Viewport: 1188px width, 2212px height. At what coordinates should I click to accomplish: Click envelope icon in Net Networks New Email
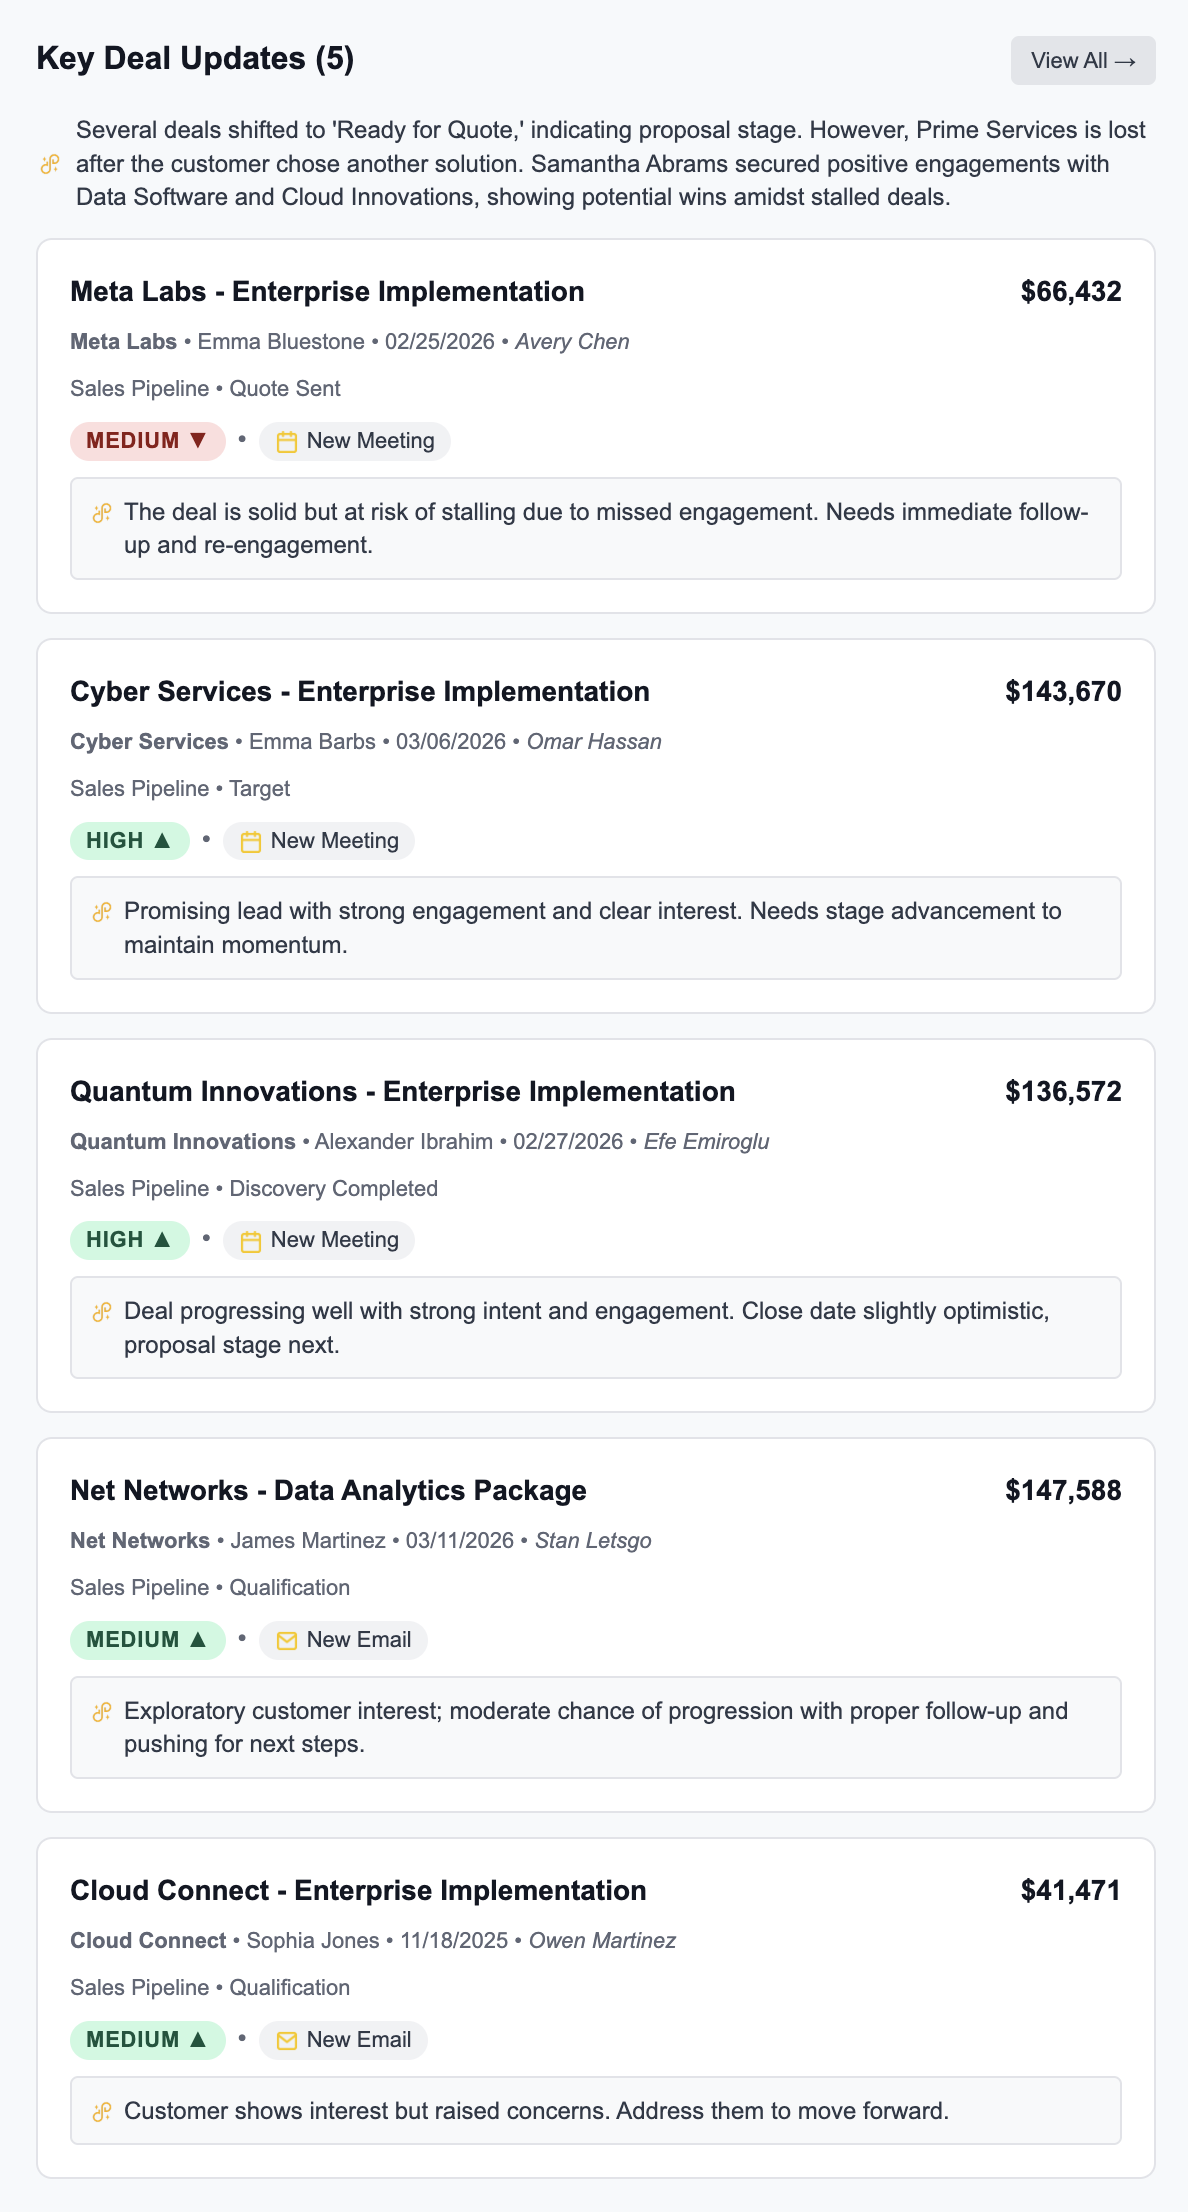pyautogui.click(x=287, y=1641)
